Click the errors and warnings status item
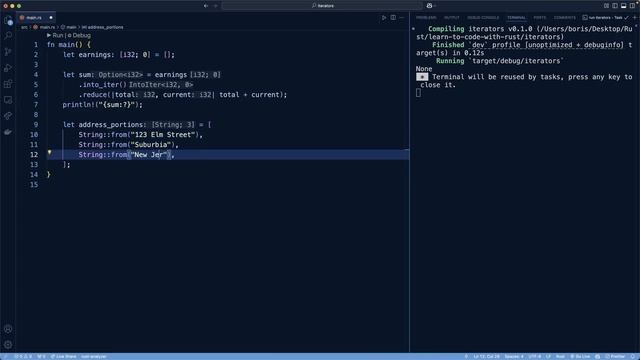 coord(23,356)
